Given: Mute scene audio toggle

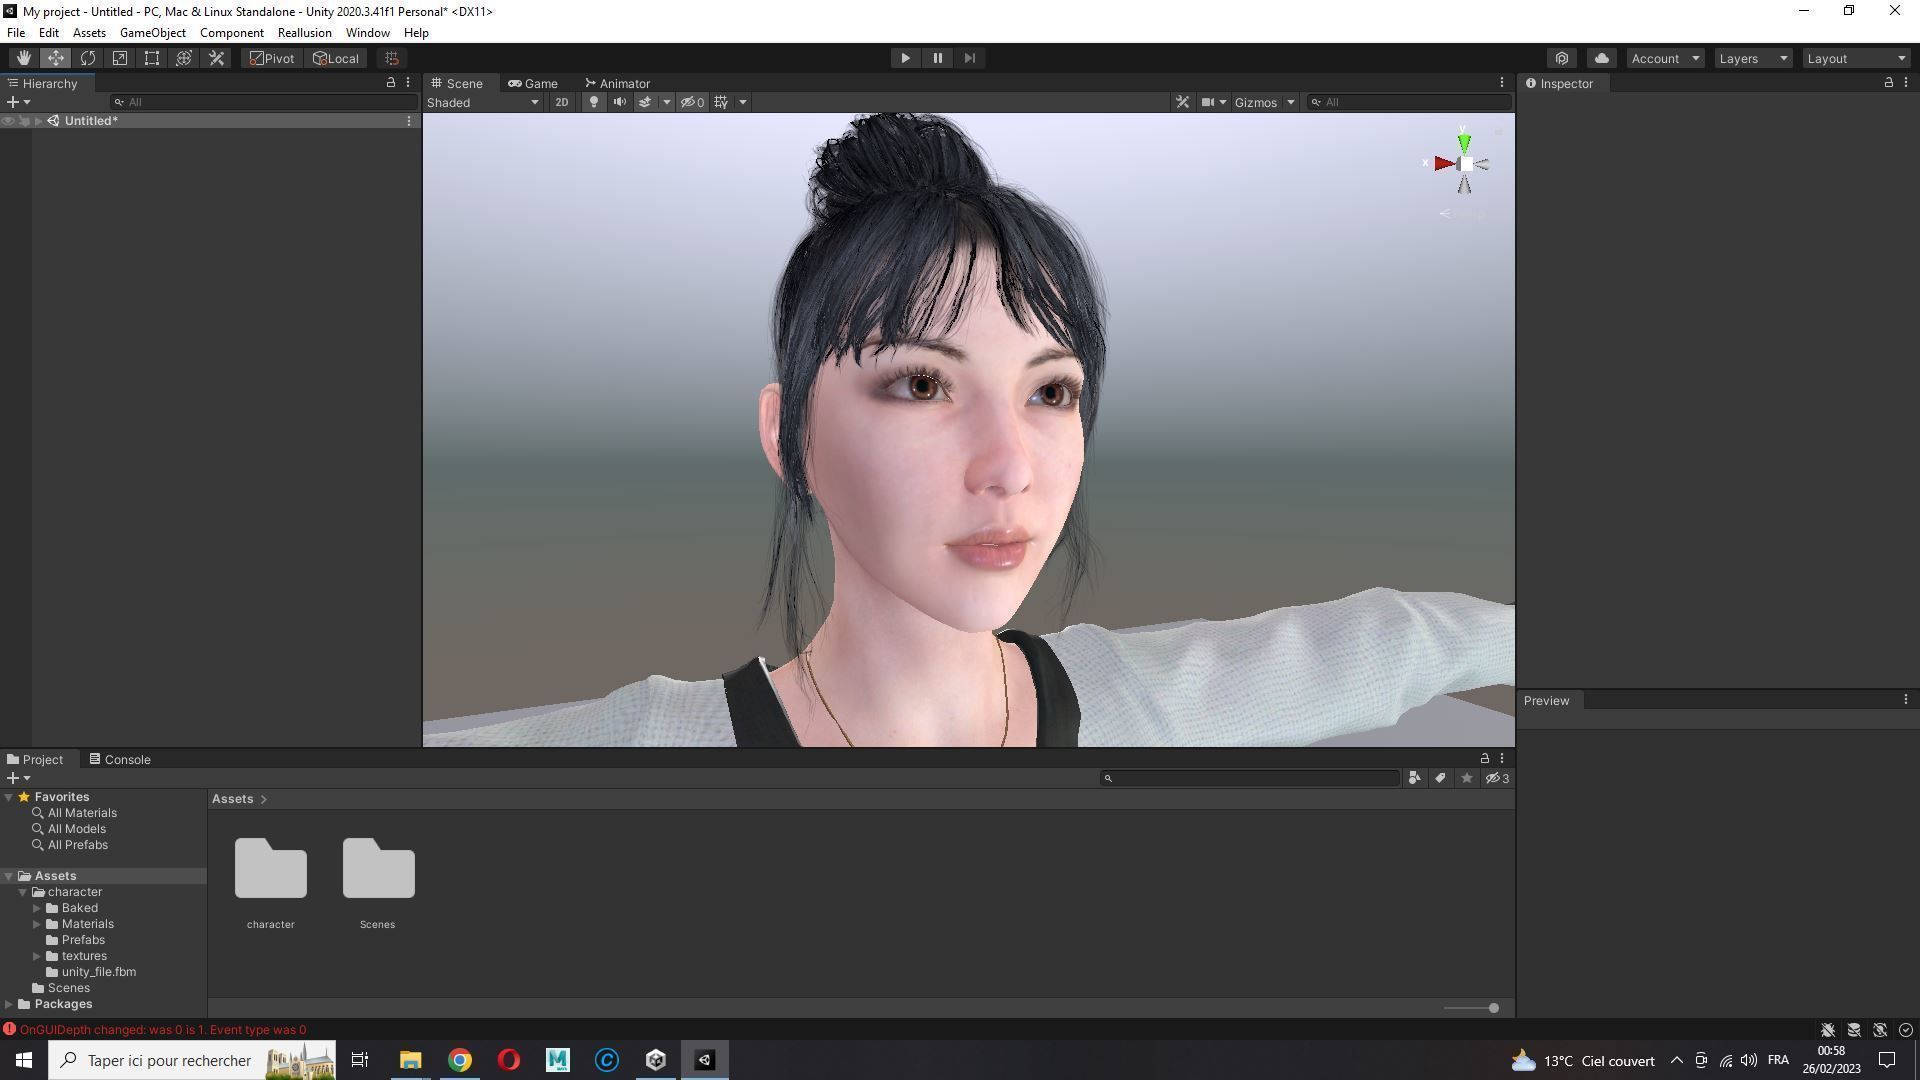Looking at the screenshot, I should point(619,102).
